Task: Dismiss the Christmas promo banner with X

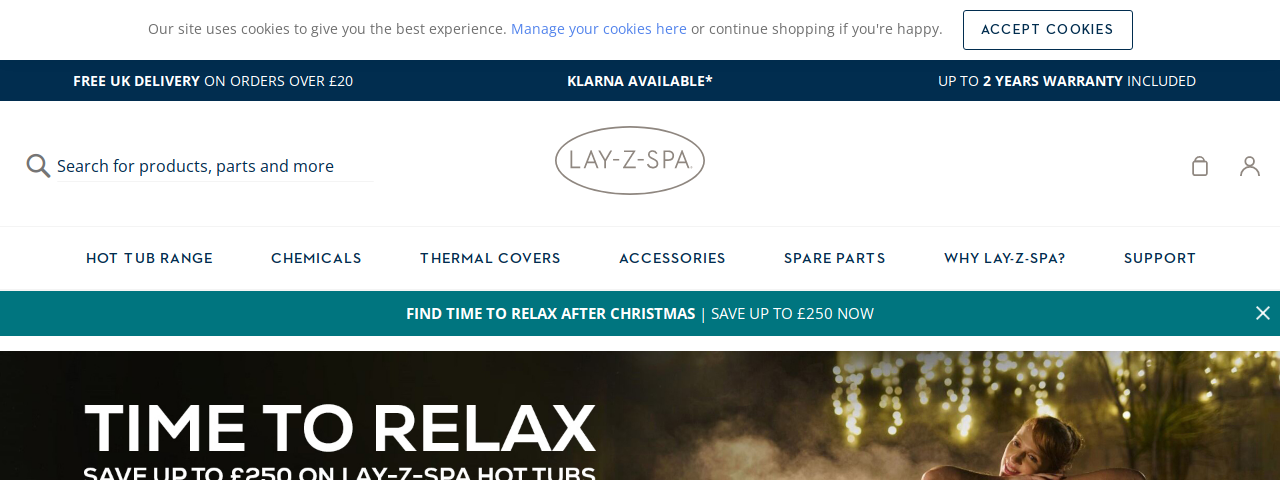Action: click(1263, 313)
